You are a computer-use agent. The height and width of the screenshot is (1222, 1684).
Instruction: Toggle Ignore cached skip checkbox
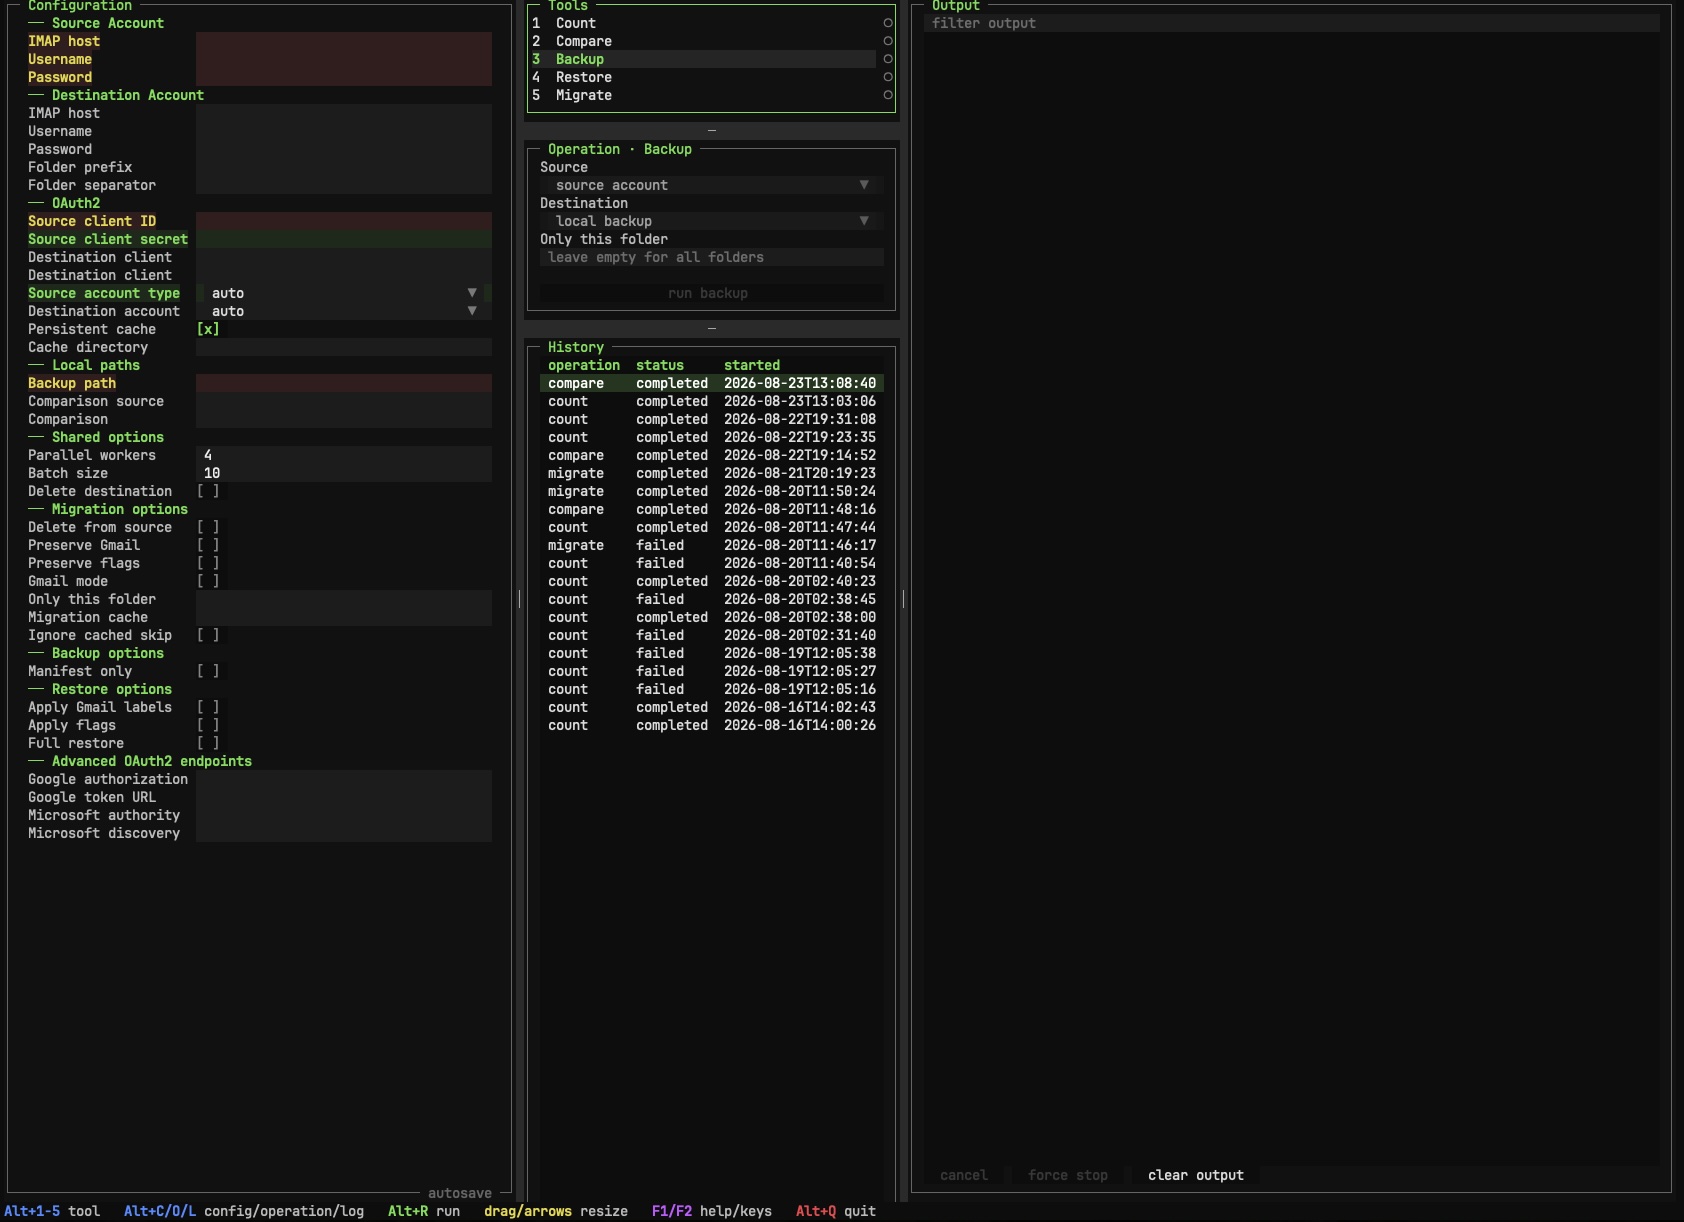(208, 635)
